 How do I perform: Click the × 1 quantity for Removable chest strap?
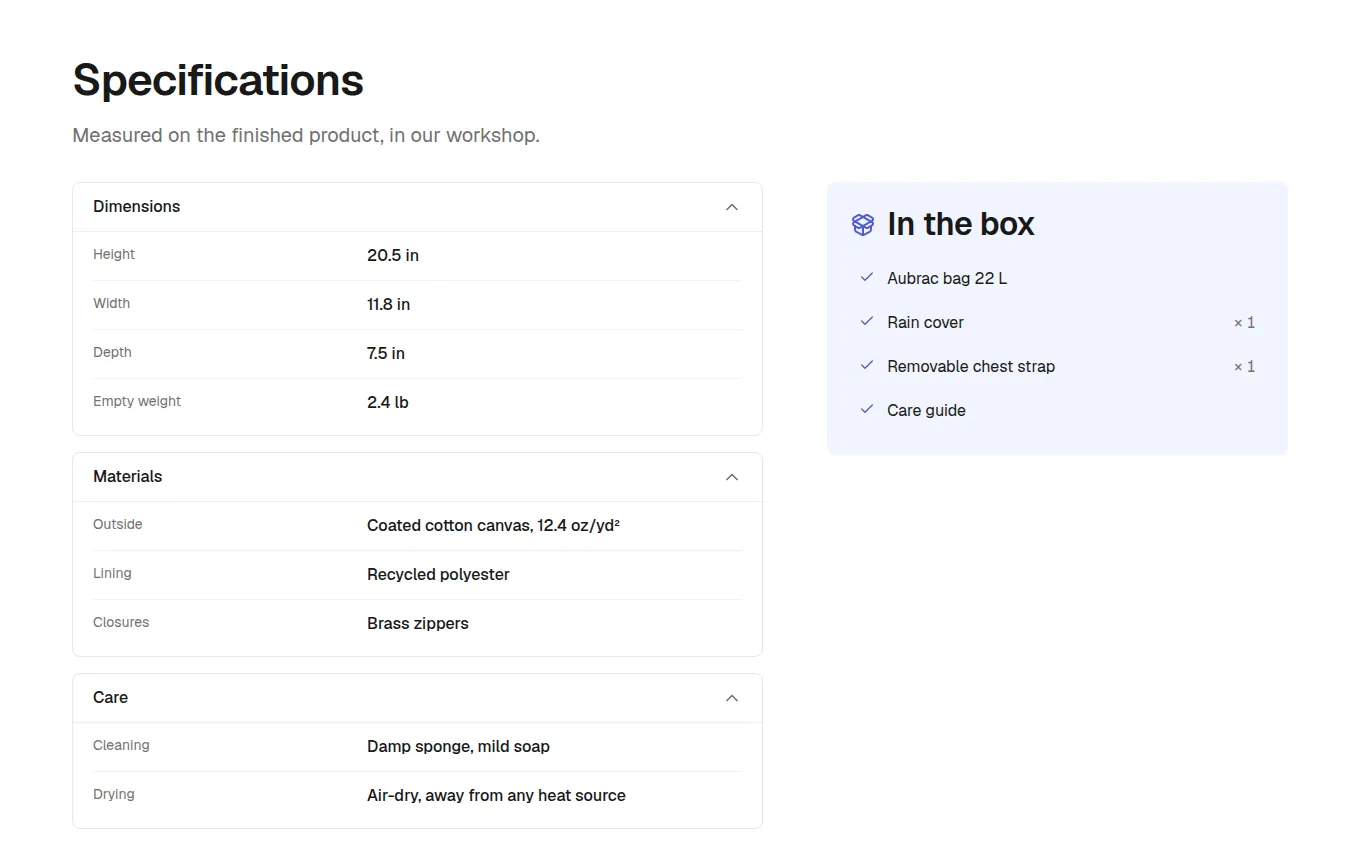(x=1244, y=366)
